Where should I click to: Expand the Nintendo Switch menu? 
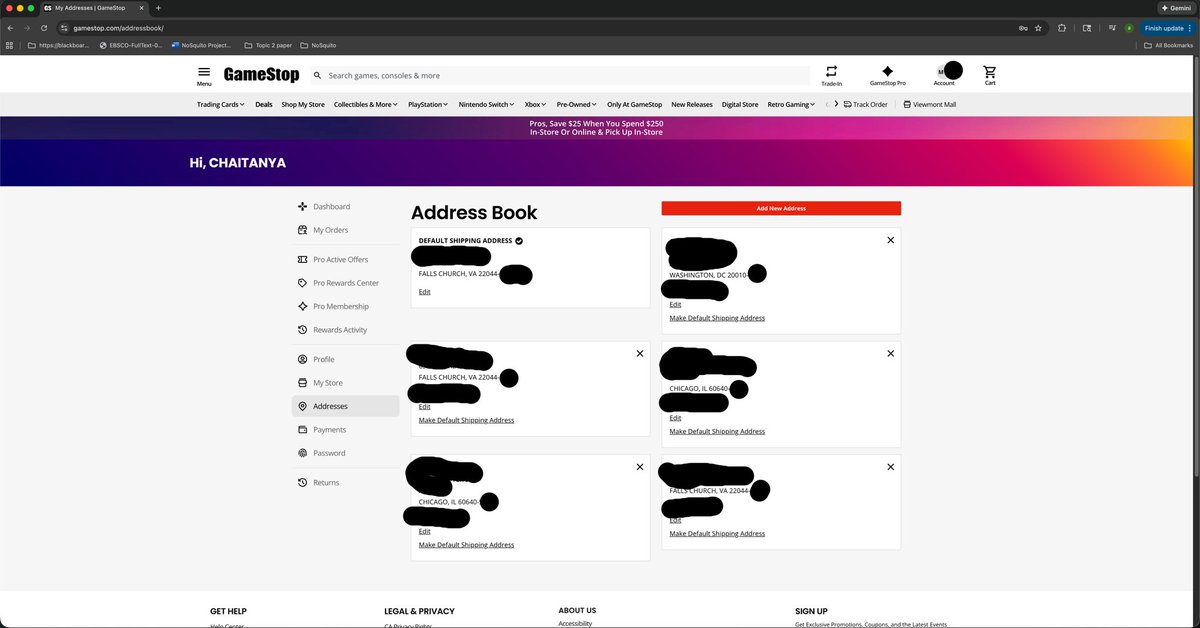point(487,104)
